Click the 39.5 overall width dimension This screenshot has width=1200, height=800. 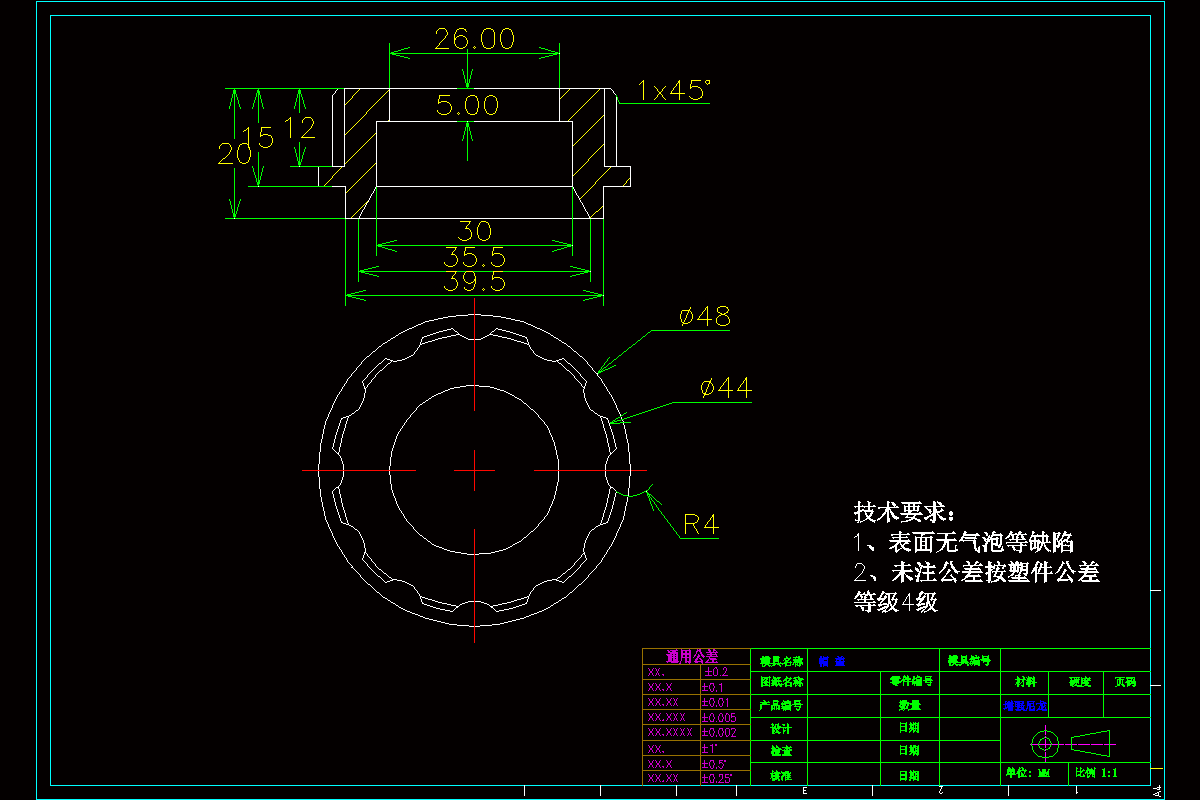point(474,282)
